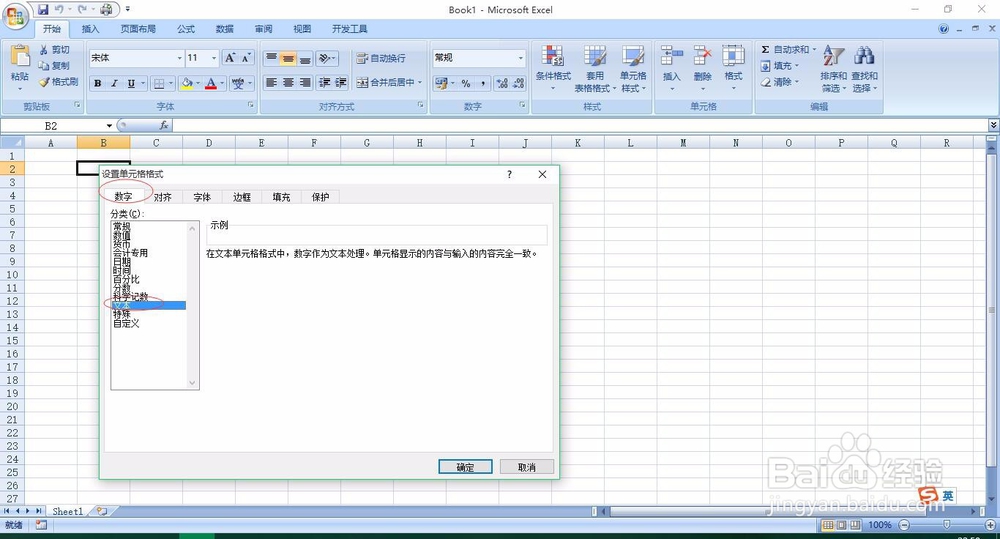Toggle underline formatting
The height and width of the screenshot is (539, 1000).
131,83
